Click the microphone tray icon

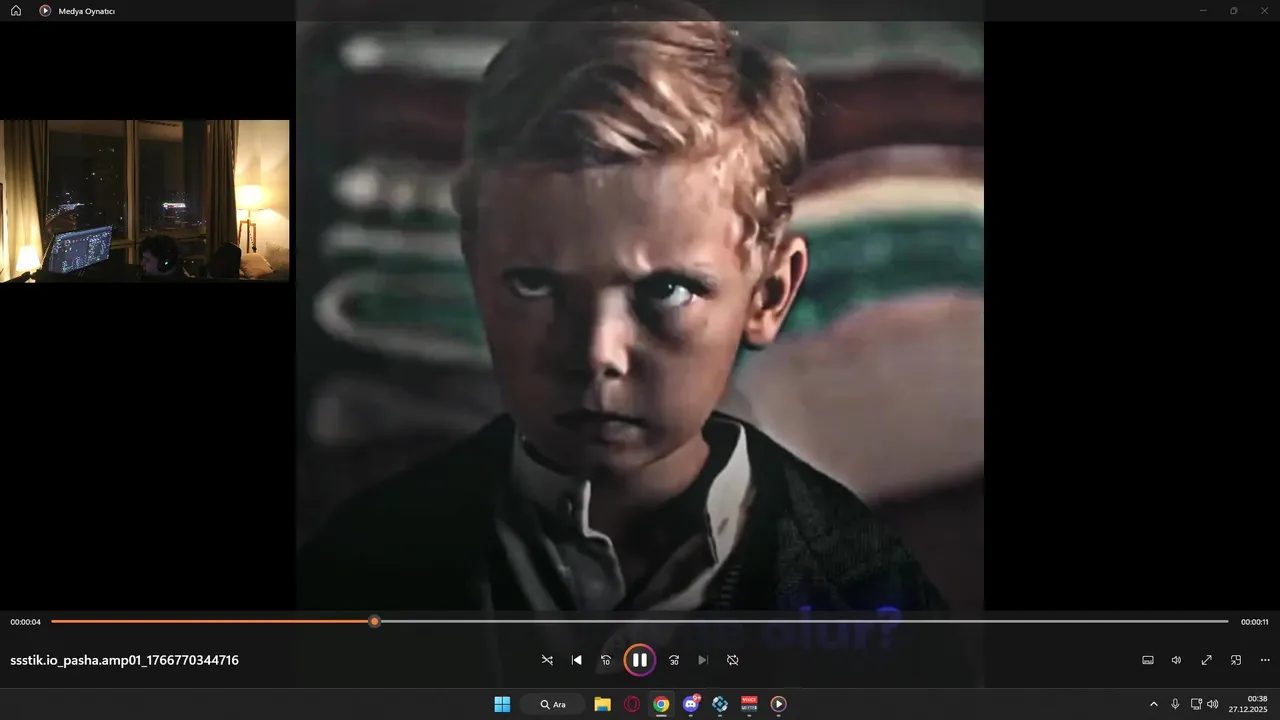(1175, 704)
